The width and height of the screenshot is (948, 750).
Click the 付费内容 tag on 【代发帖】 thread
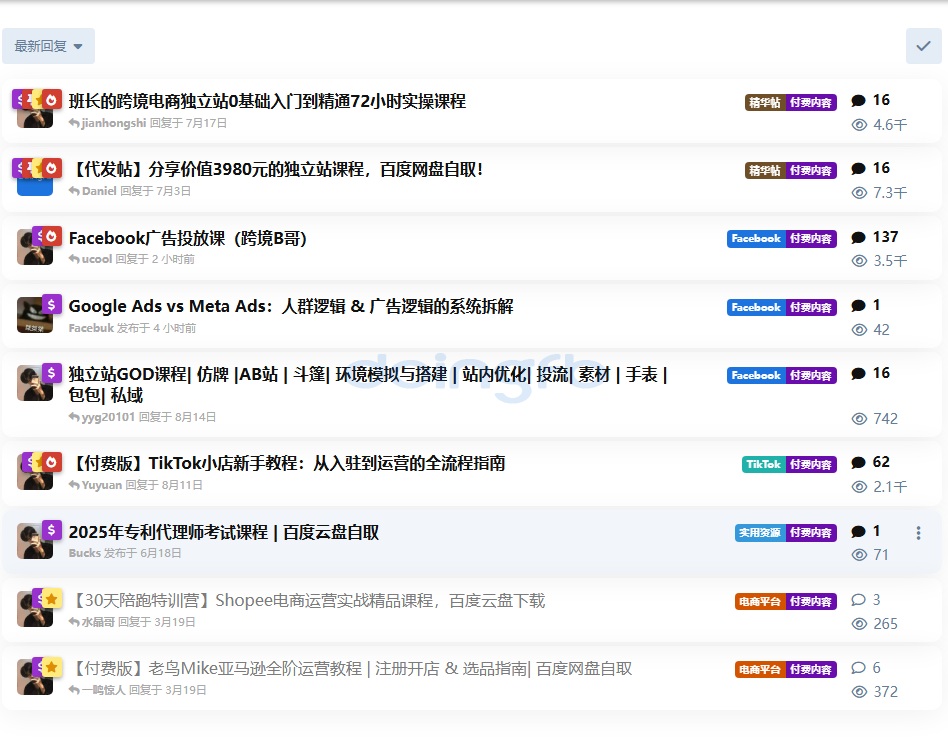click(811, 170)
